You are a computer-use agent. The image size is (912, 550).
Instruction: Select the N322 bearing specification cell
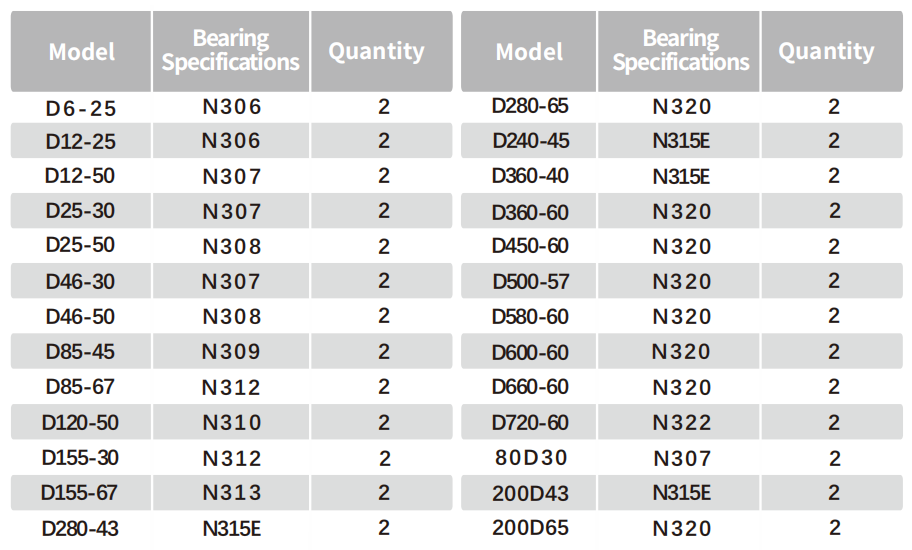(x=682, y=423)
